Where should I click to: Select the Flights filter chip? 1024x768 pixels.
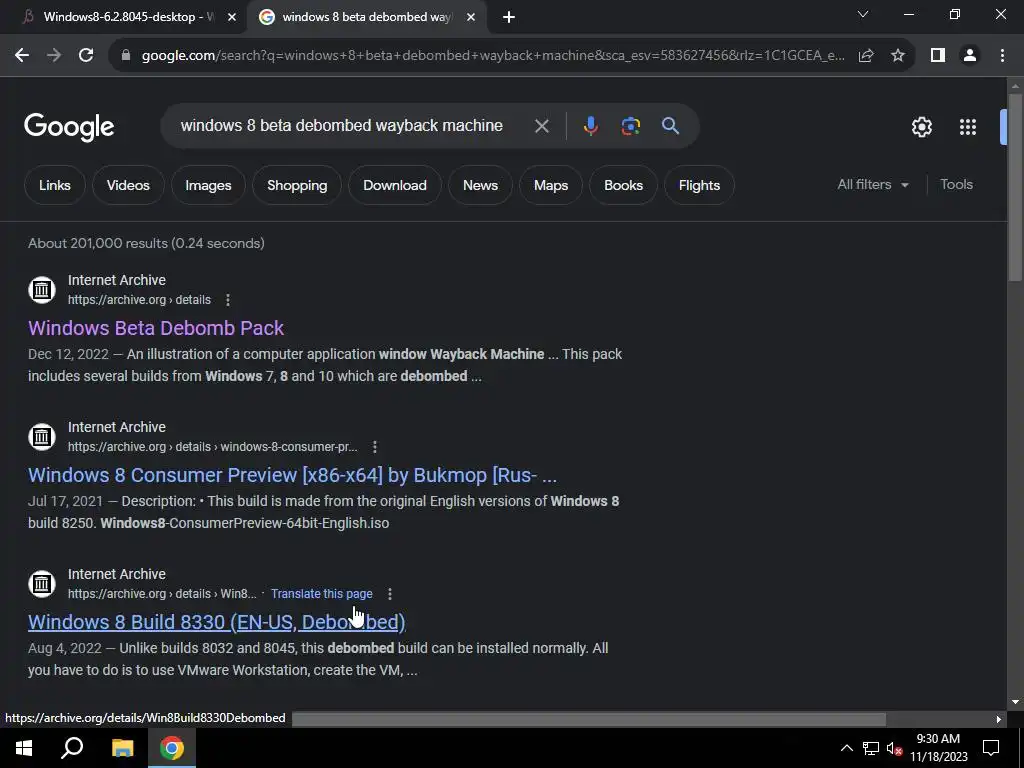699,185
